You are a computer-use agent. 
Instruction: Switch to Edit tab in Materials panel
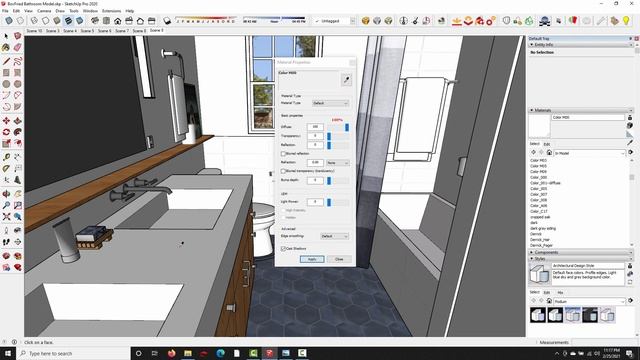point(547,144)
